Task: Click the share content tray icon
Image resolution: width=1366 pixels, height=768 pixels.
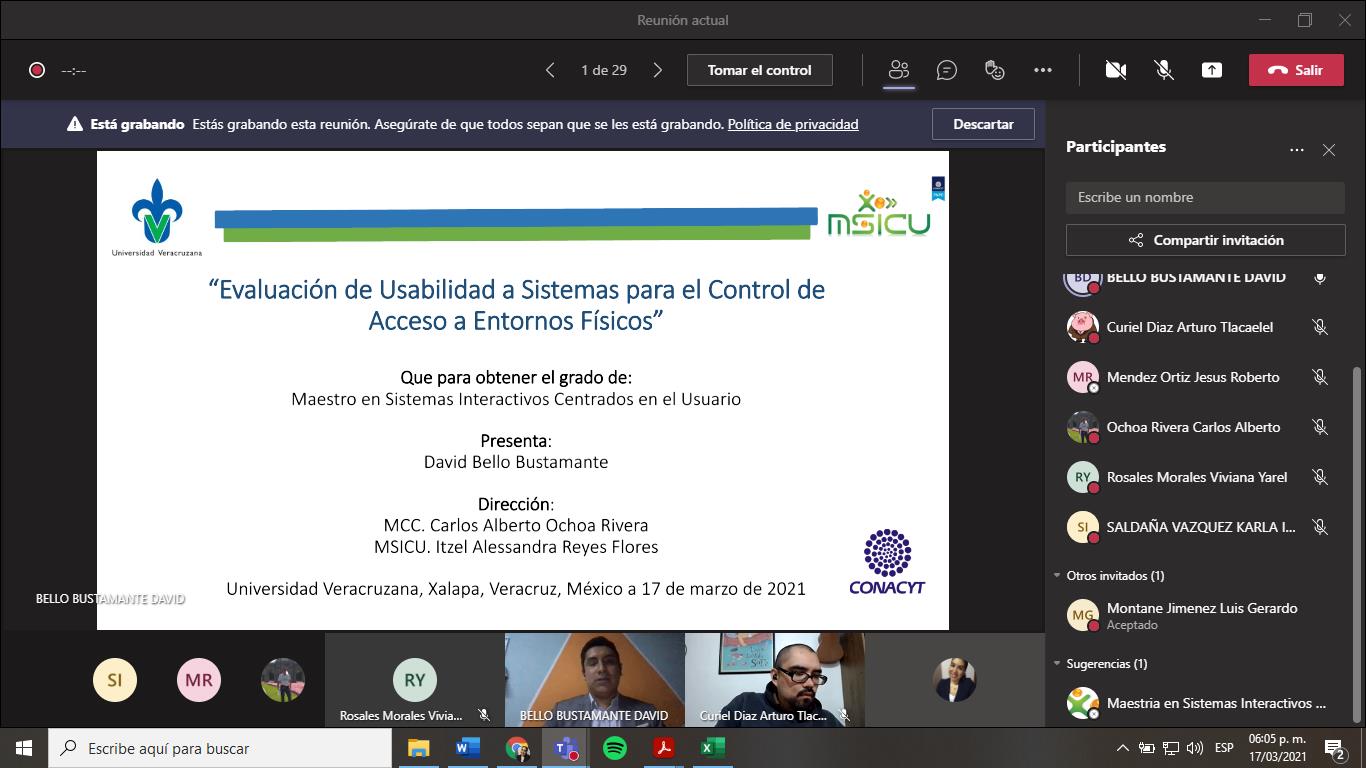Action: [1211, 70]
